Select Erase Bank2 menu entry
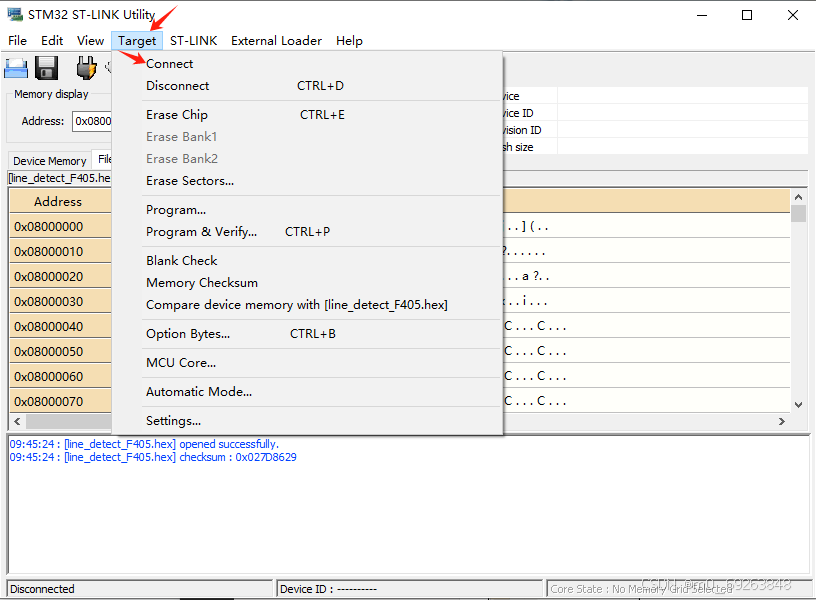Screen dimensions: 816x600 pyautogui.click(x=307, y=159)
